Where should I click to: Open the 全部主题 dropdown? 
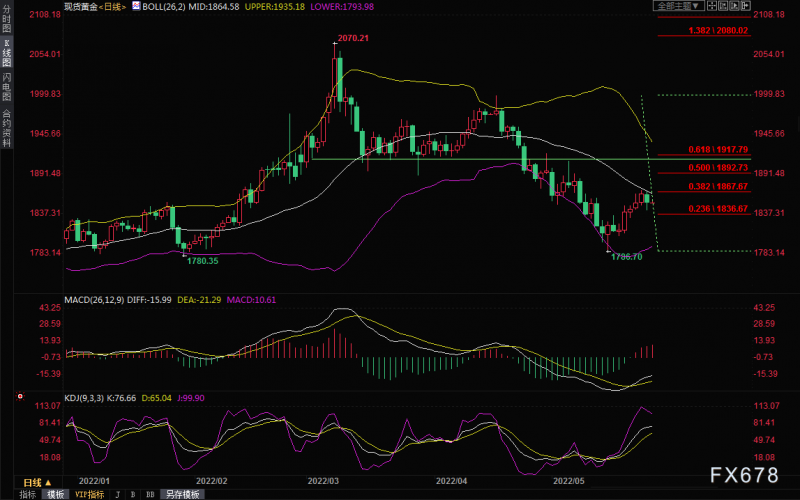(x=679, y=6)
